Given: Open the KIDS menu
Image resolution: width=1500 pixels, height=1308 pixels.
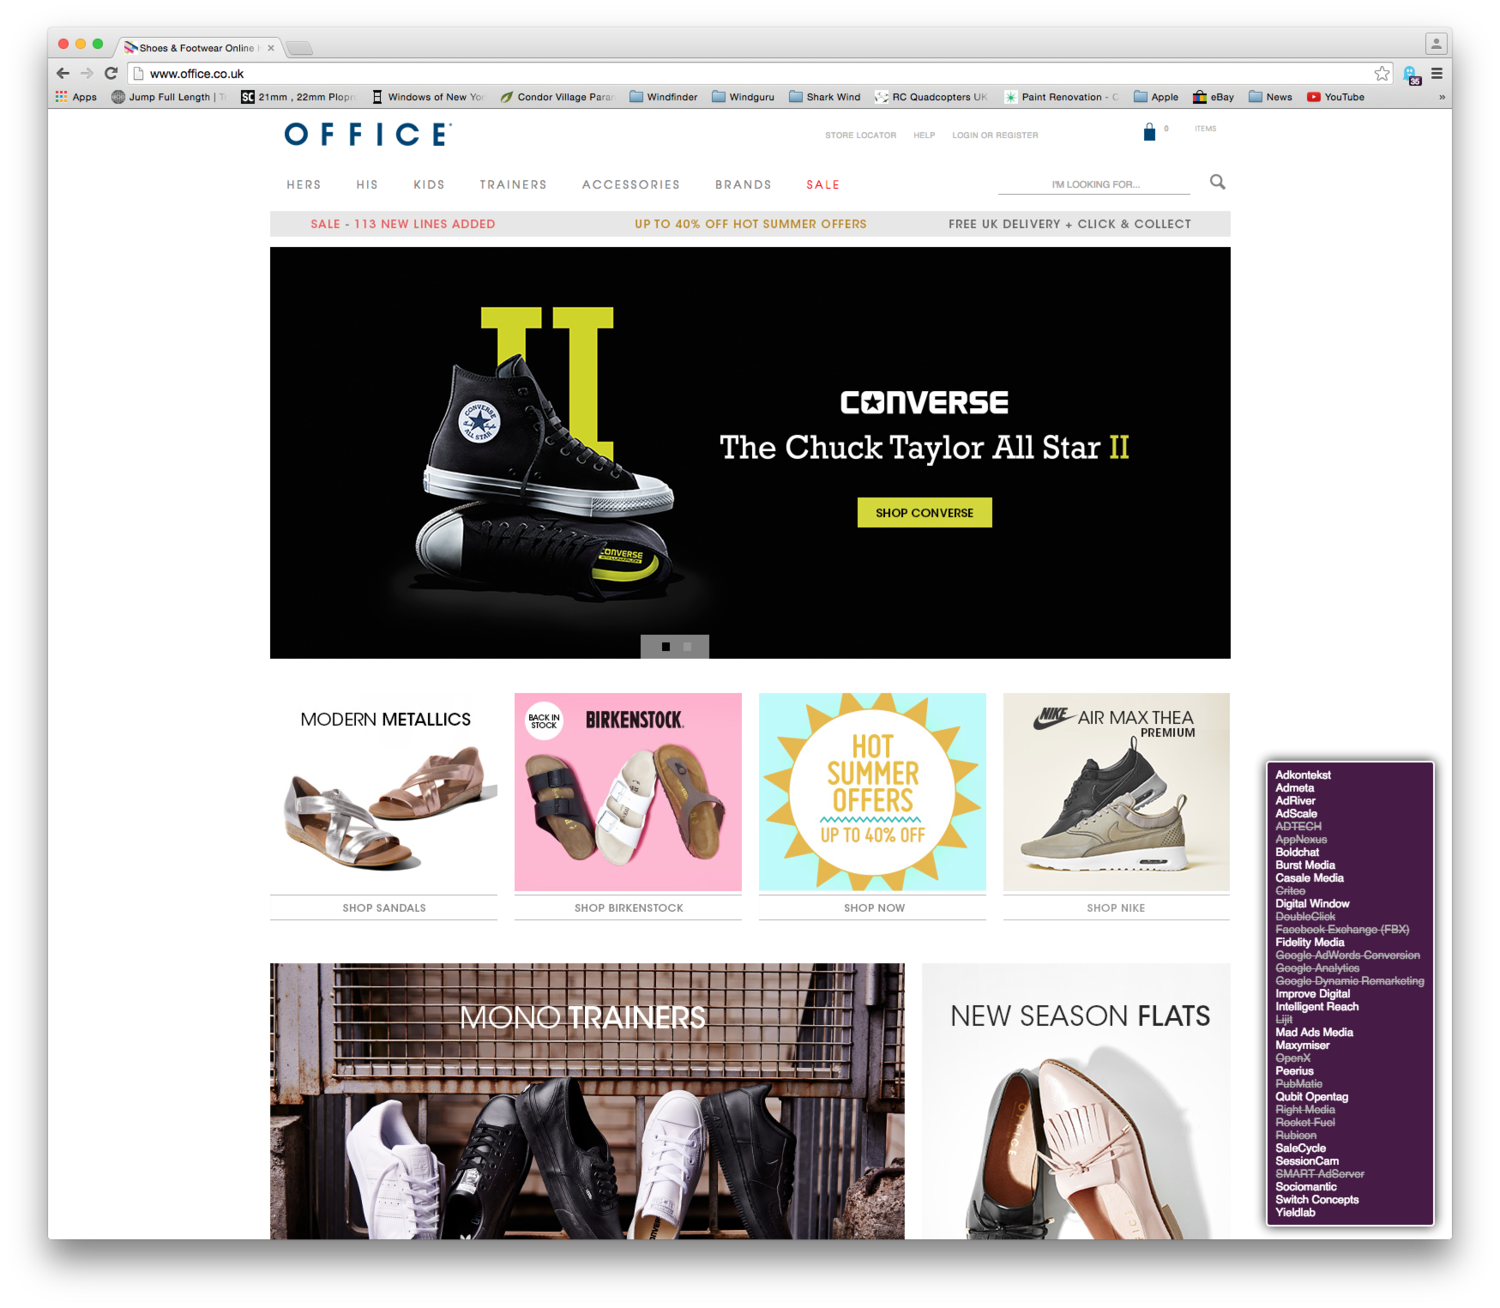Looking at the screenshot, I should coord(429,185).
